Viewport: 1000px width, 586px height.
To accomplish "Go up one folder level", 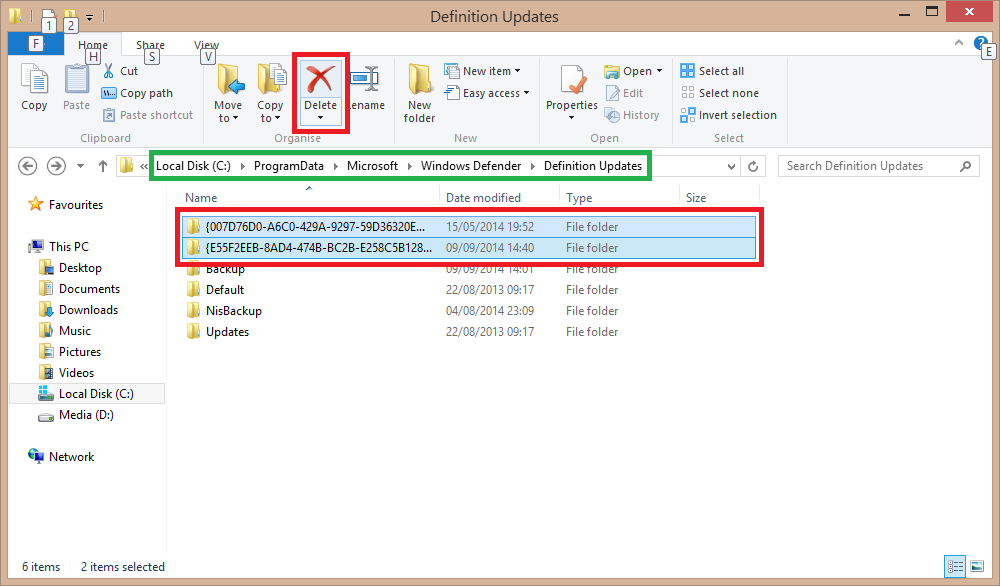I will point(103,166).
